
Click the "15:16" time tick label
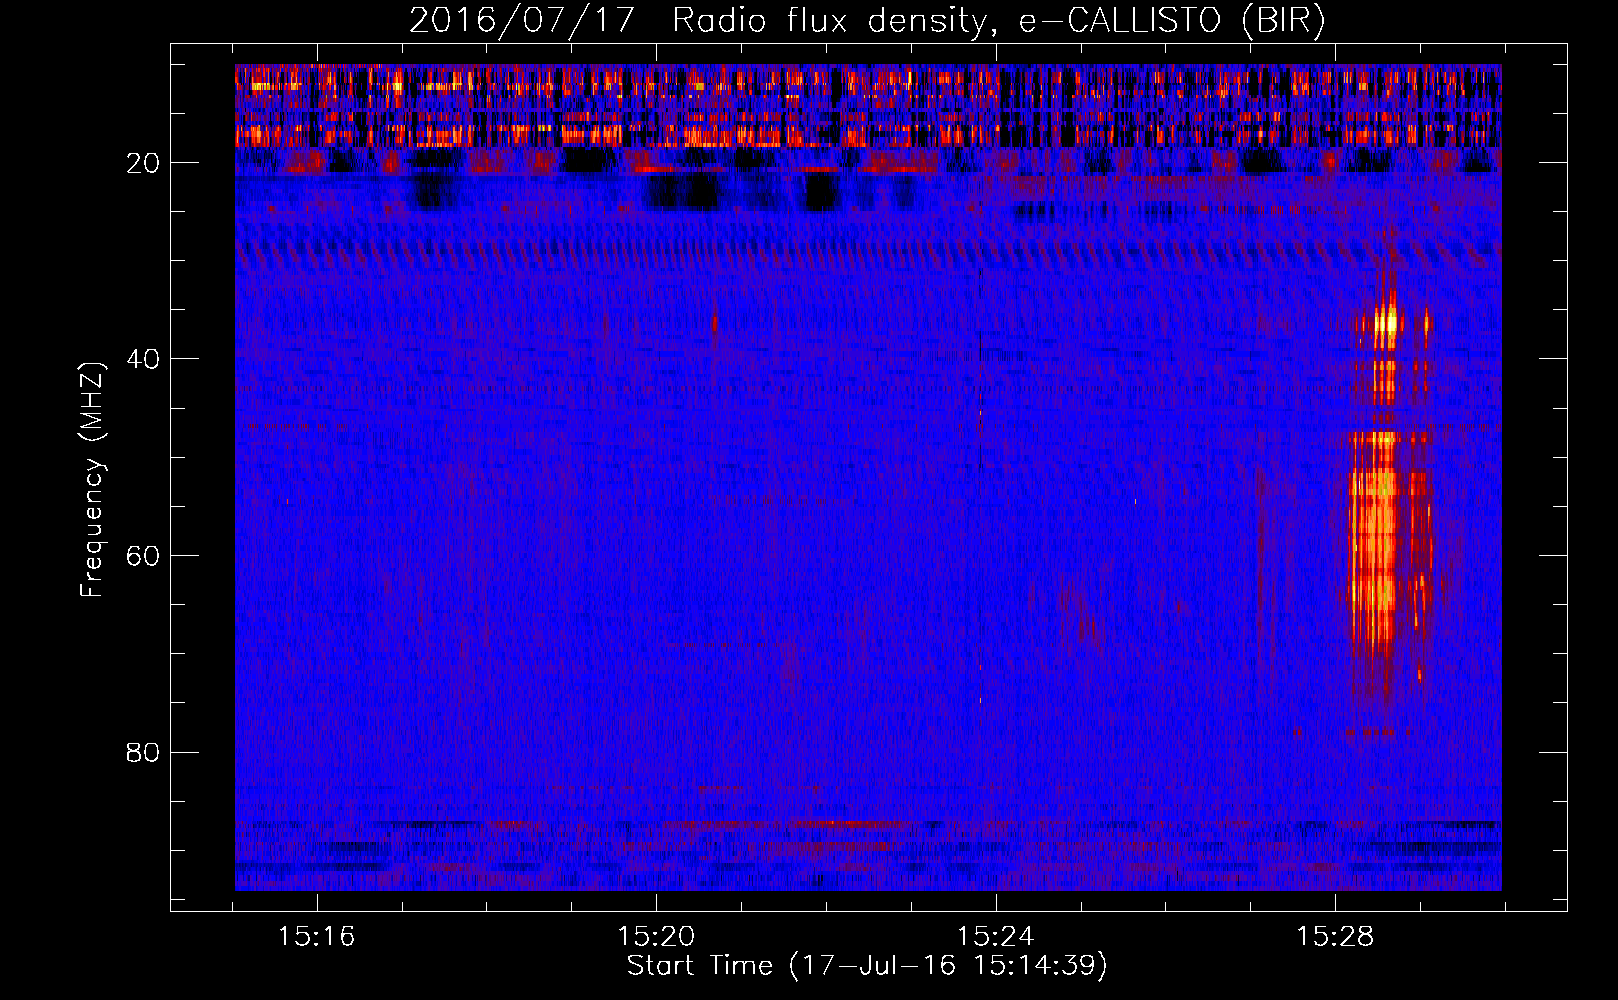click(x=317, y=937)
